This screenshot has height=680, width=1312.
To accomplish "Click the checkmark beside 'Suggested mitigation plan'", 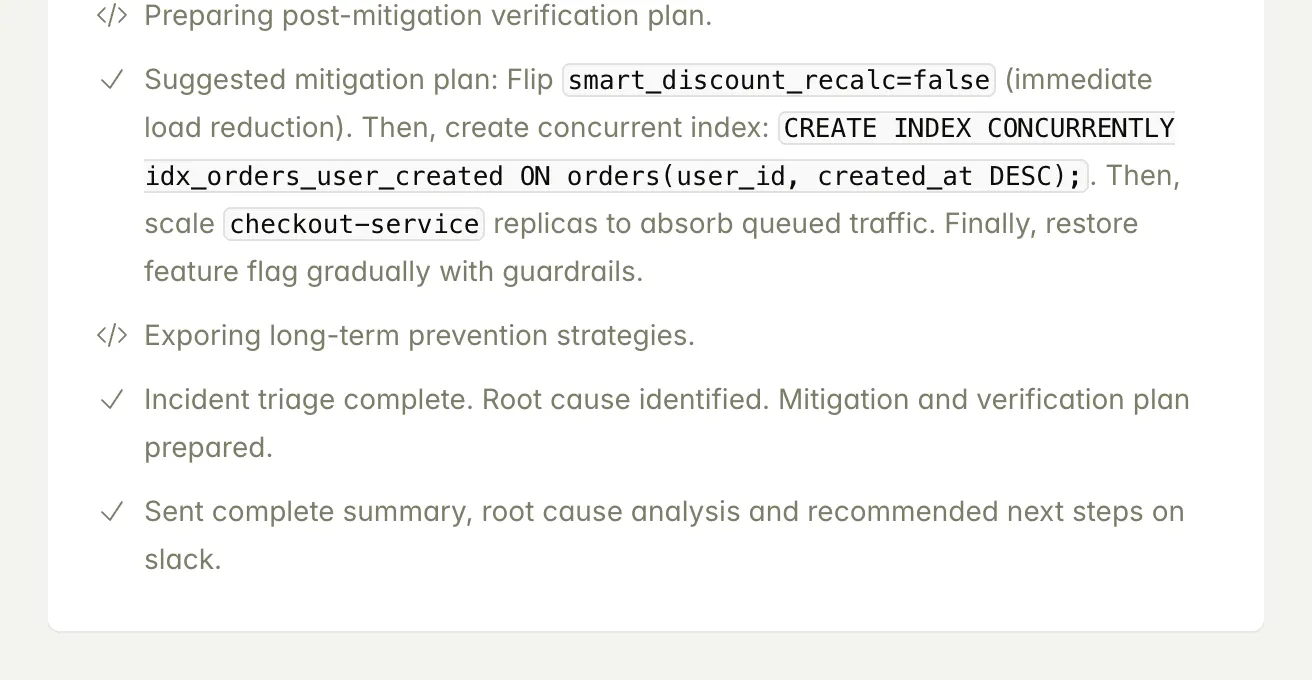I will (x=112, y=80).
